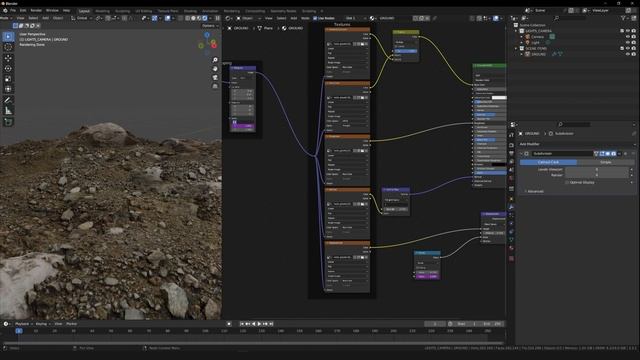Viewport: 640px width, 360px height.
Task: Toggle the camera view icon in viewport
Action: click(215, 77)
